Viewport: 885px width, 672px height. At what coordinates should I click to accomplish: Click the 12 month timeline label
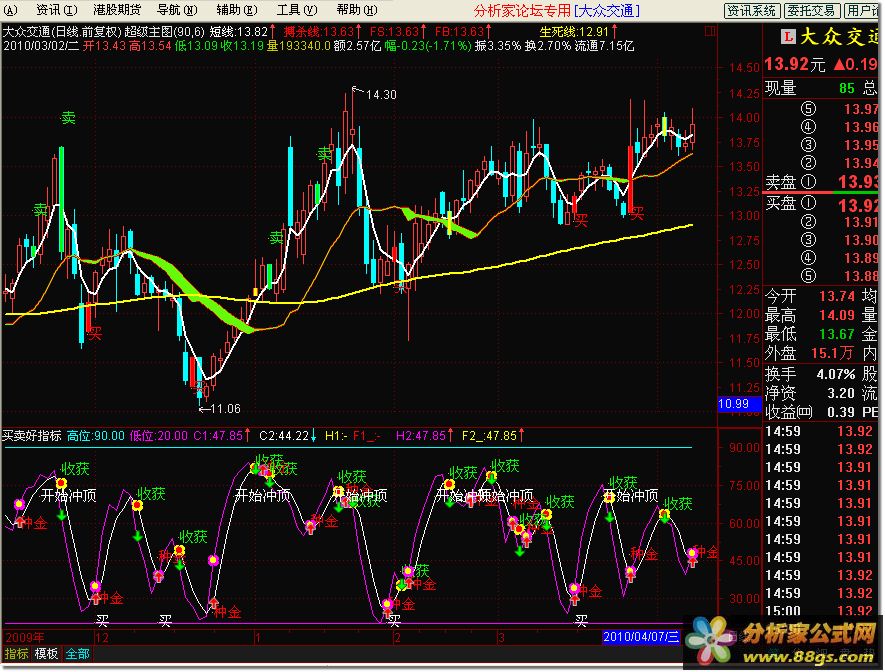click(102, 638)
